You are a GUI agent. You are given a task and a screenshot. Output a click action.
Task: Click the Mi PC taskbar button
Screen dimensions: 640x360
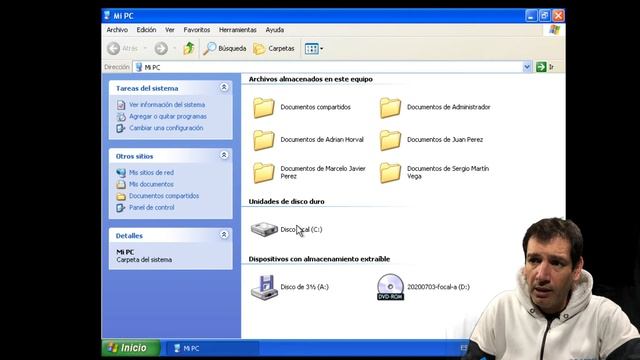point(212,348)
